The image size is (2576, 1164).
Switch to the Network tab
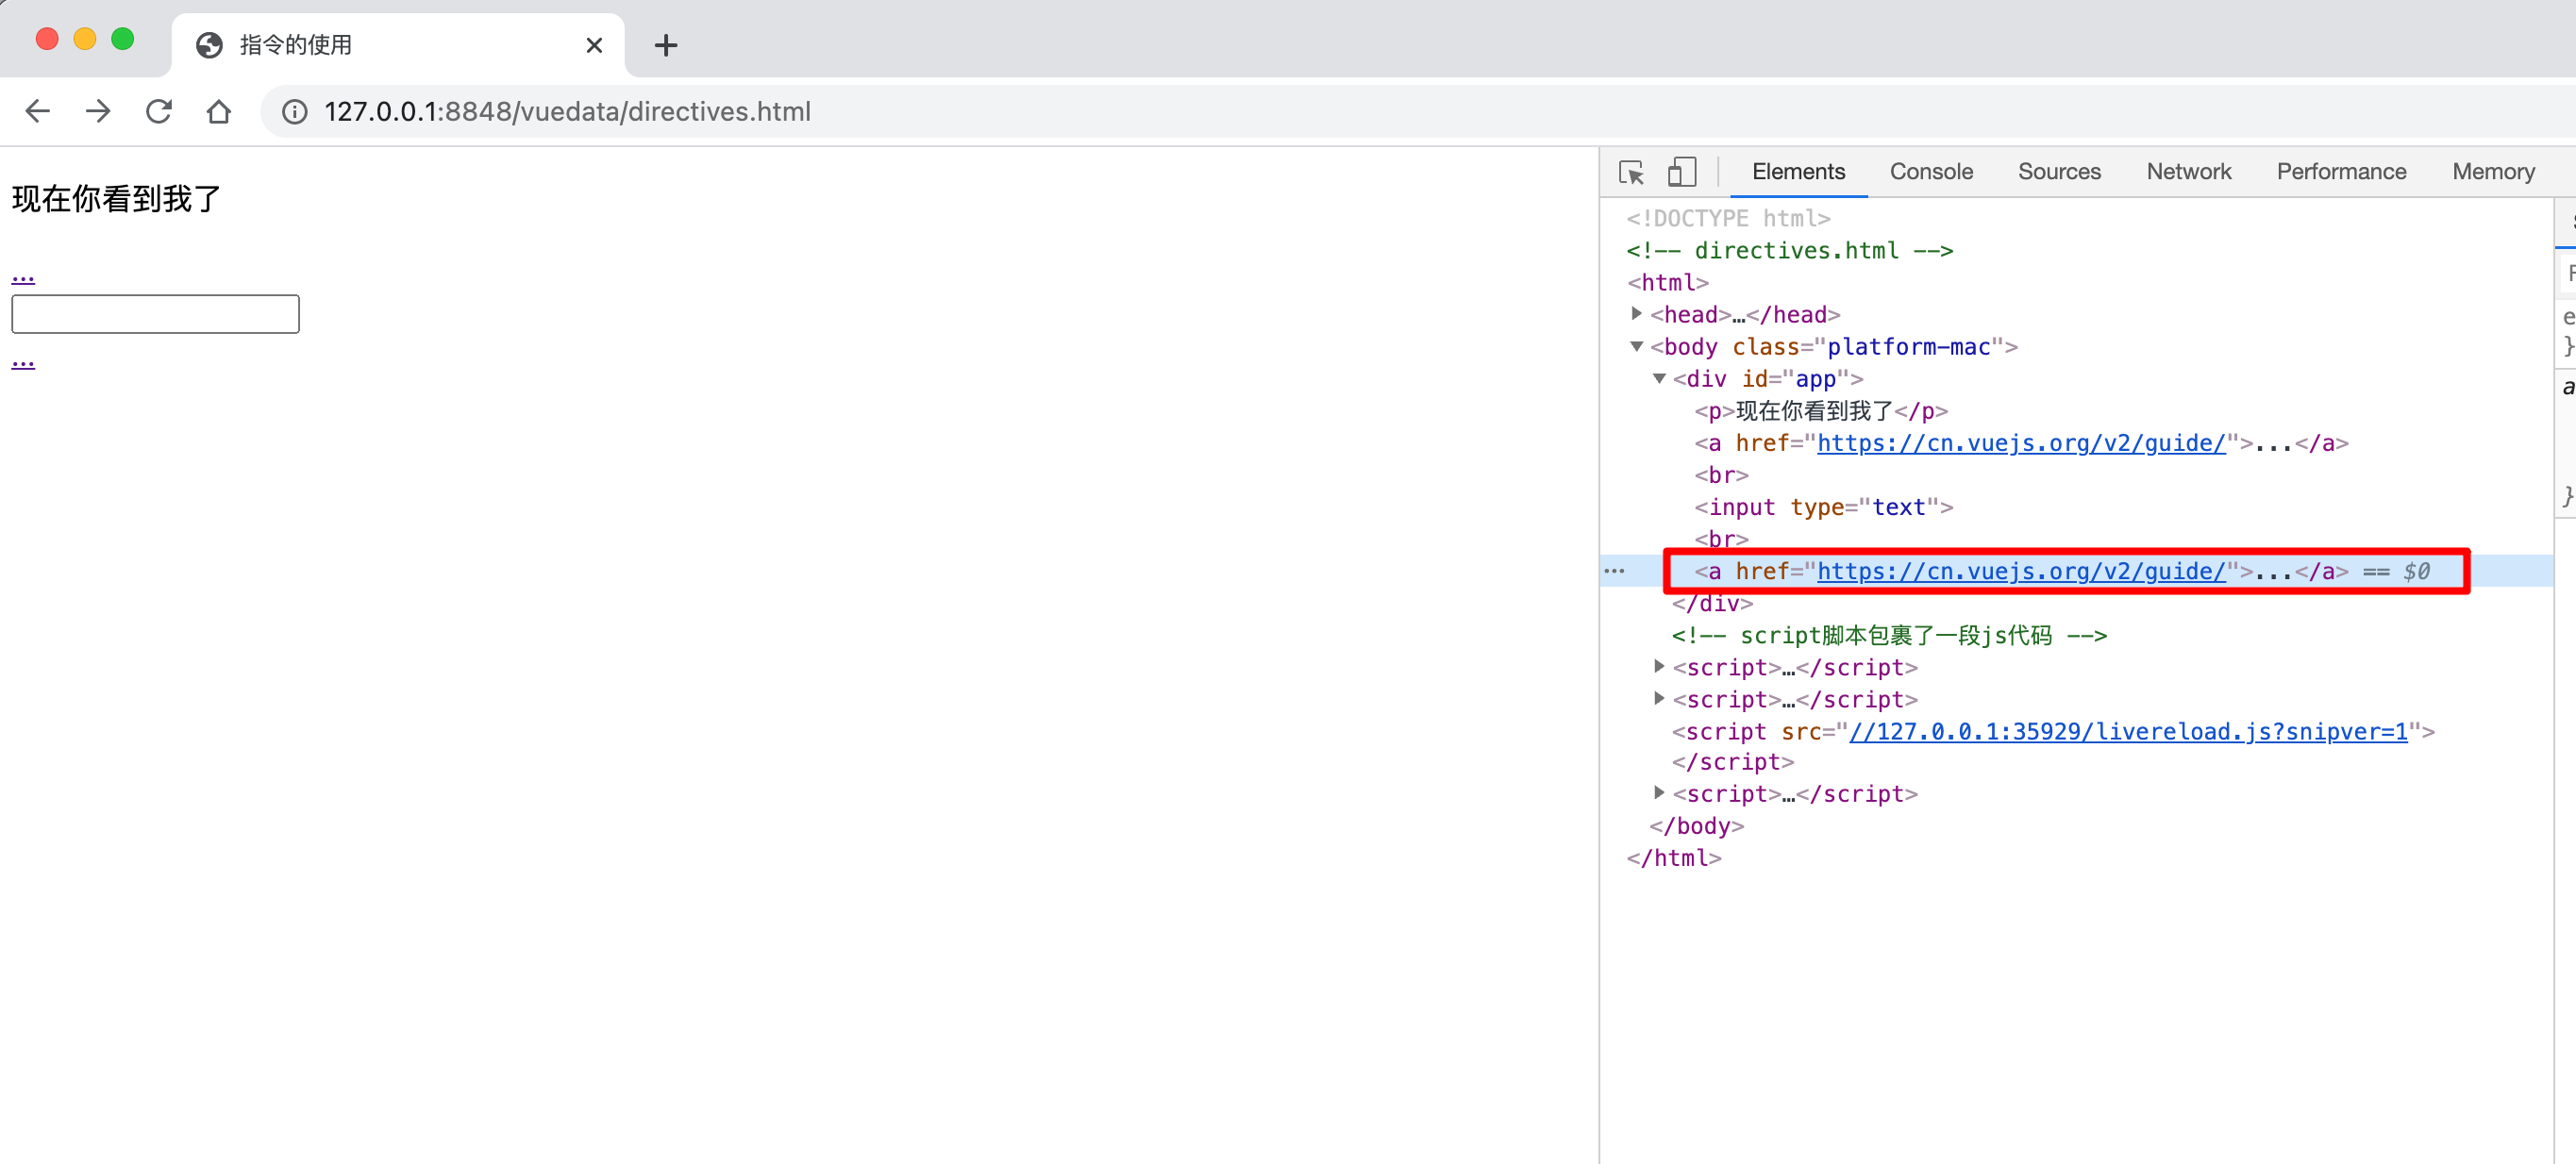(2188, 172)
